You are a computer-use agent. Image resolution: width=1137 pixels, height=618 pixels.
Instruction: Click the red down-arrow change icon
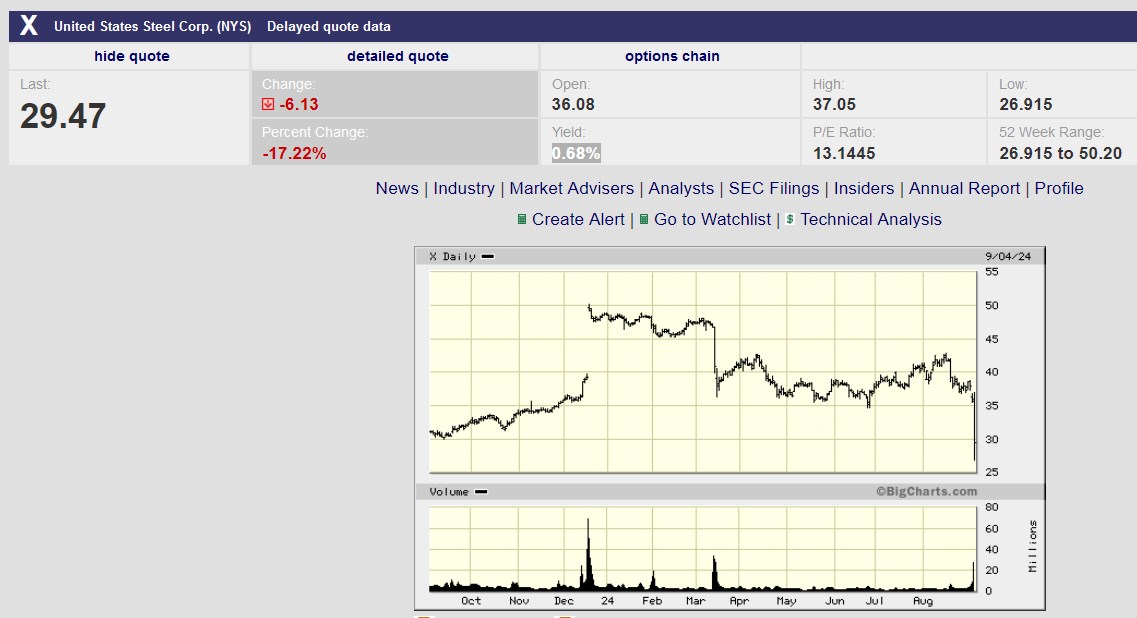(x=268, y=104)
